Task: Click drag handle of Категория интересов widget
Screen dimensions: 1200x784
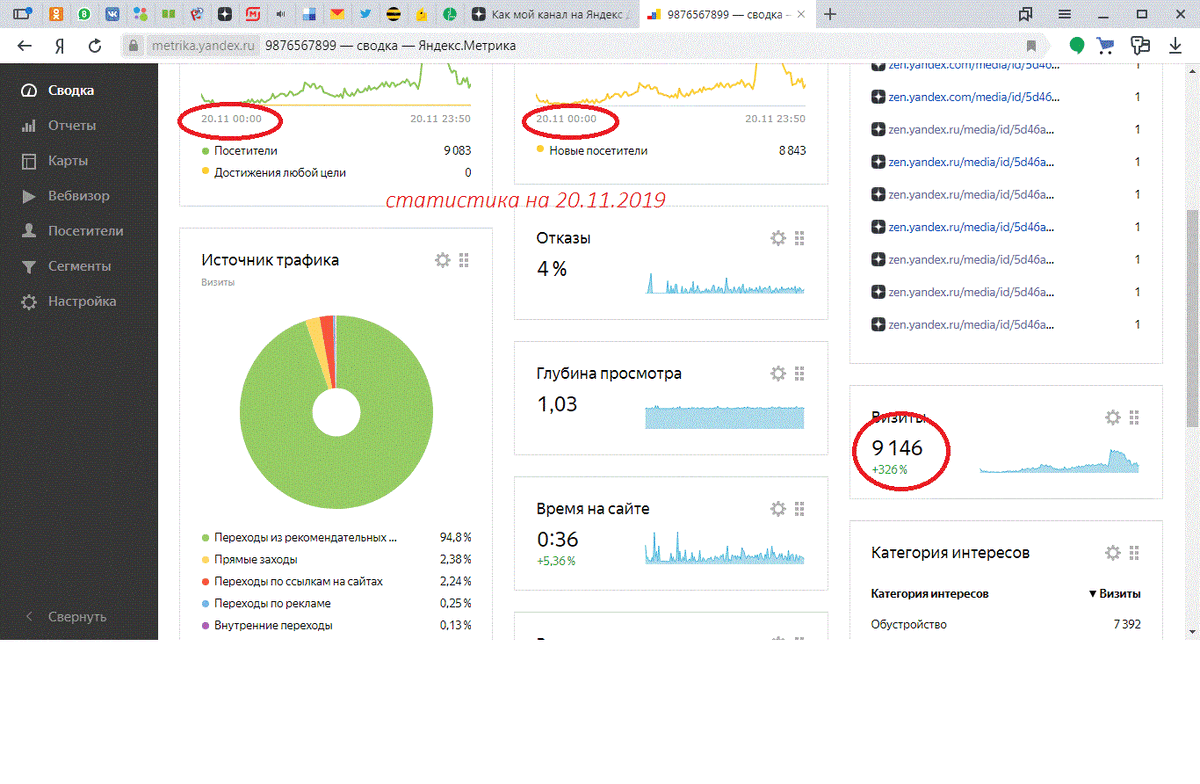Action: [x=1134, y=552]
